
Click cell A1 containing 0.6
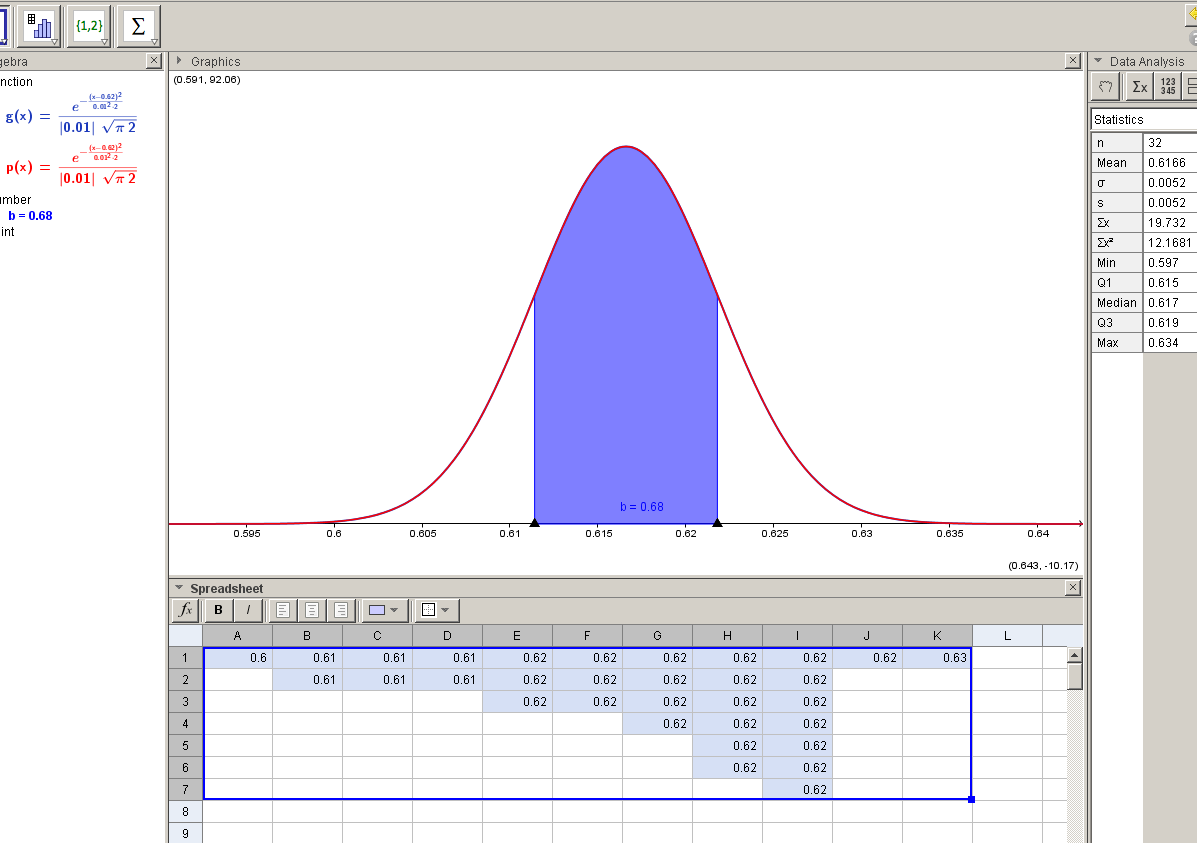pos(237,658)
